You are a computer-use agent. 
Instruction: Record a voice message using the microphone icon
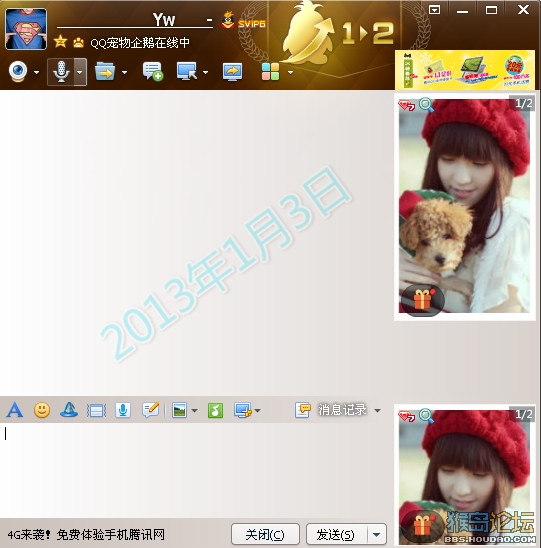coord(123,410)
